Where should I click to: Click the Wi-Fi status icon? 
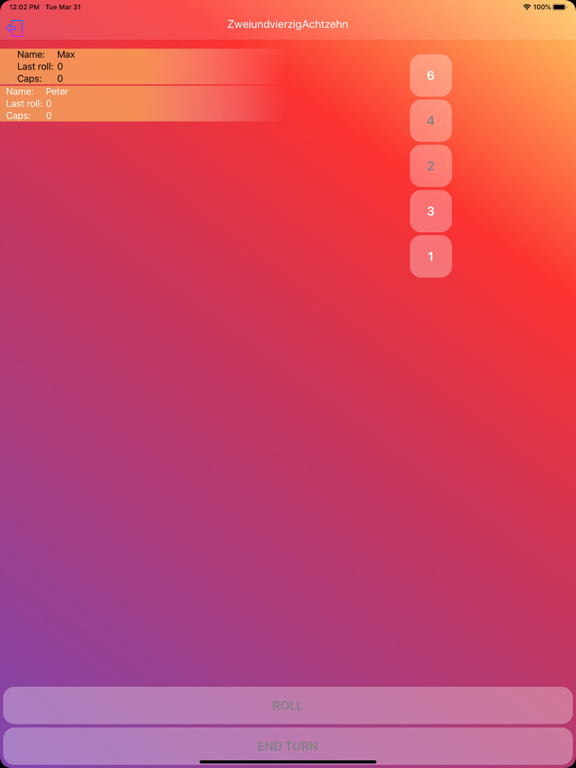pyautogui.click(x=527, y=7)
